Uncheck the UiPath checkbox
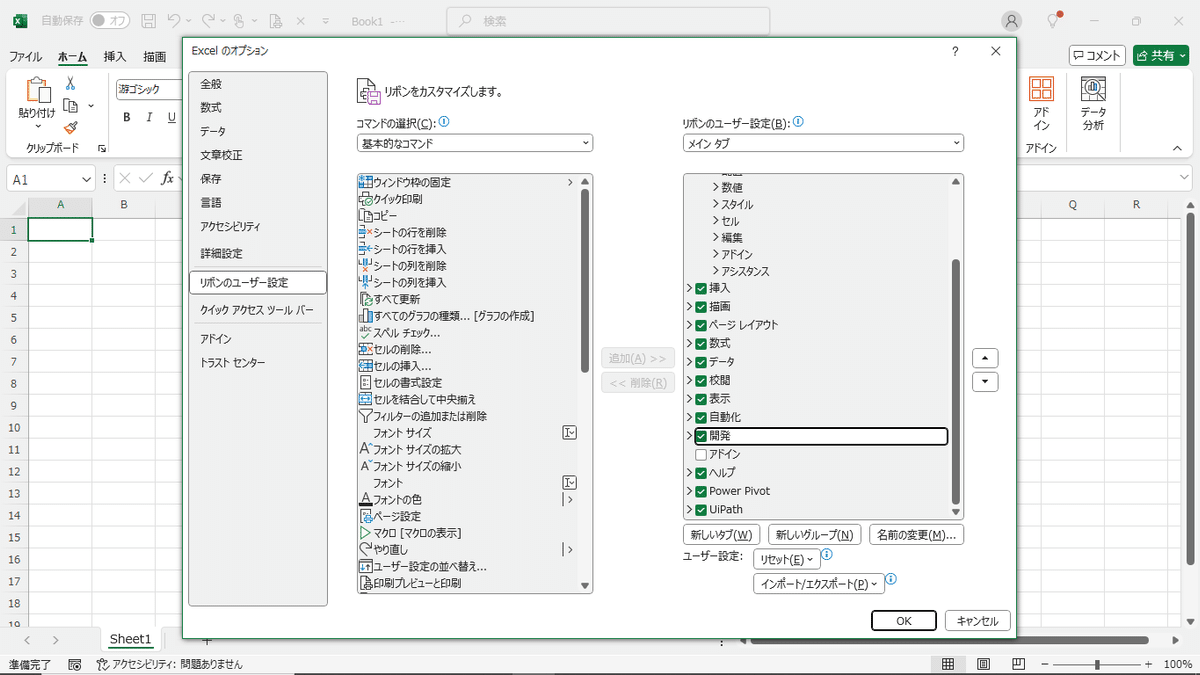This screenshot has height=675, width=1200. pos(701,510)
